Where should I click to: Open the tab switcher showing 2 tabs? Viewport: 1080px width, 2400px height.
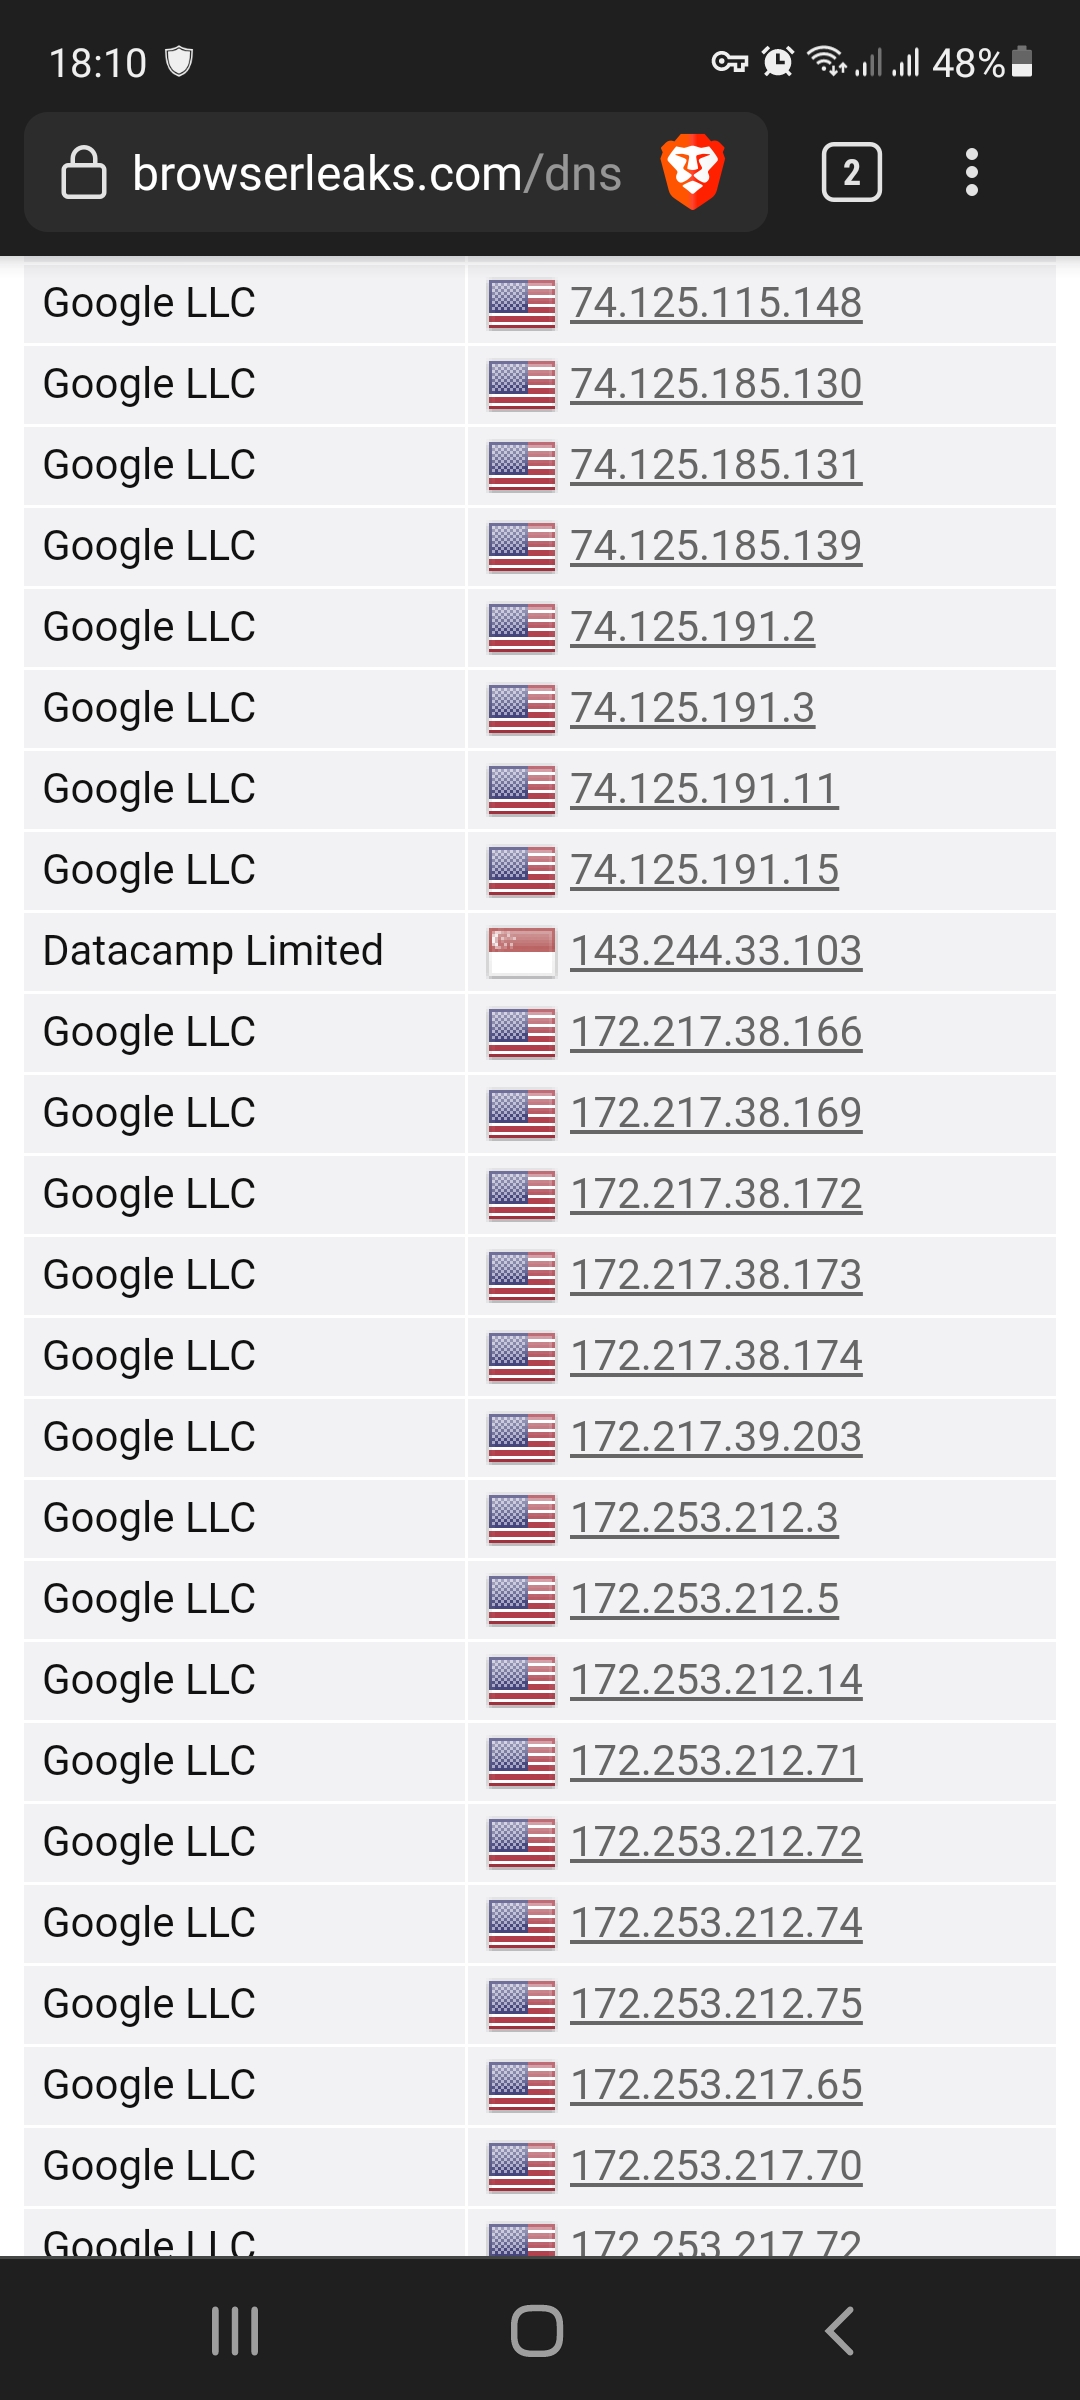tap(851, 172)
